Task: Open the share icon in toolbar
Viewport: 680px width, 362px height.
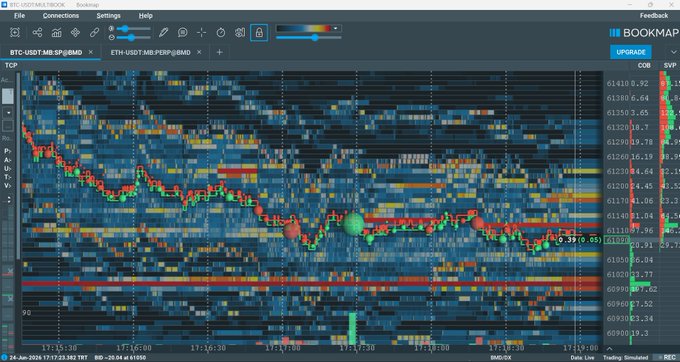Action: [37, 33]
